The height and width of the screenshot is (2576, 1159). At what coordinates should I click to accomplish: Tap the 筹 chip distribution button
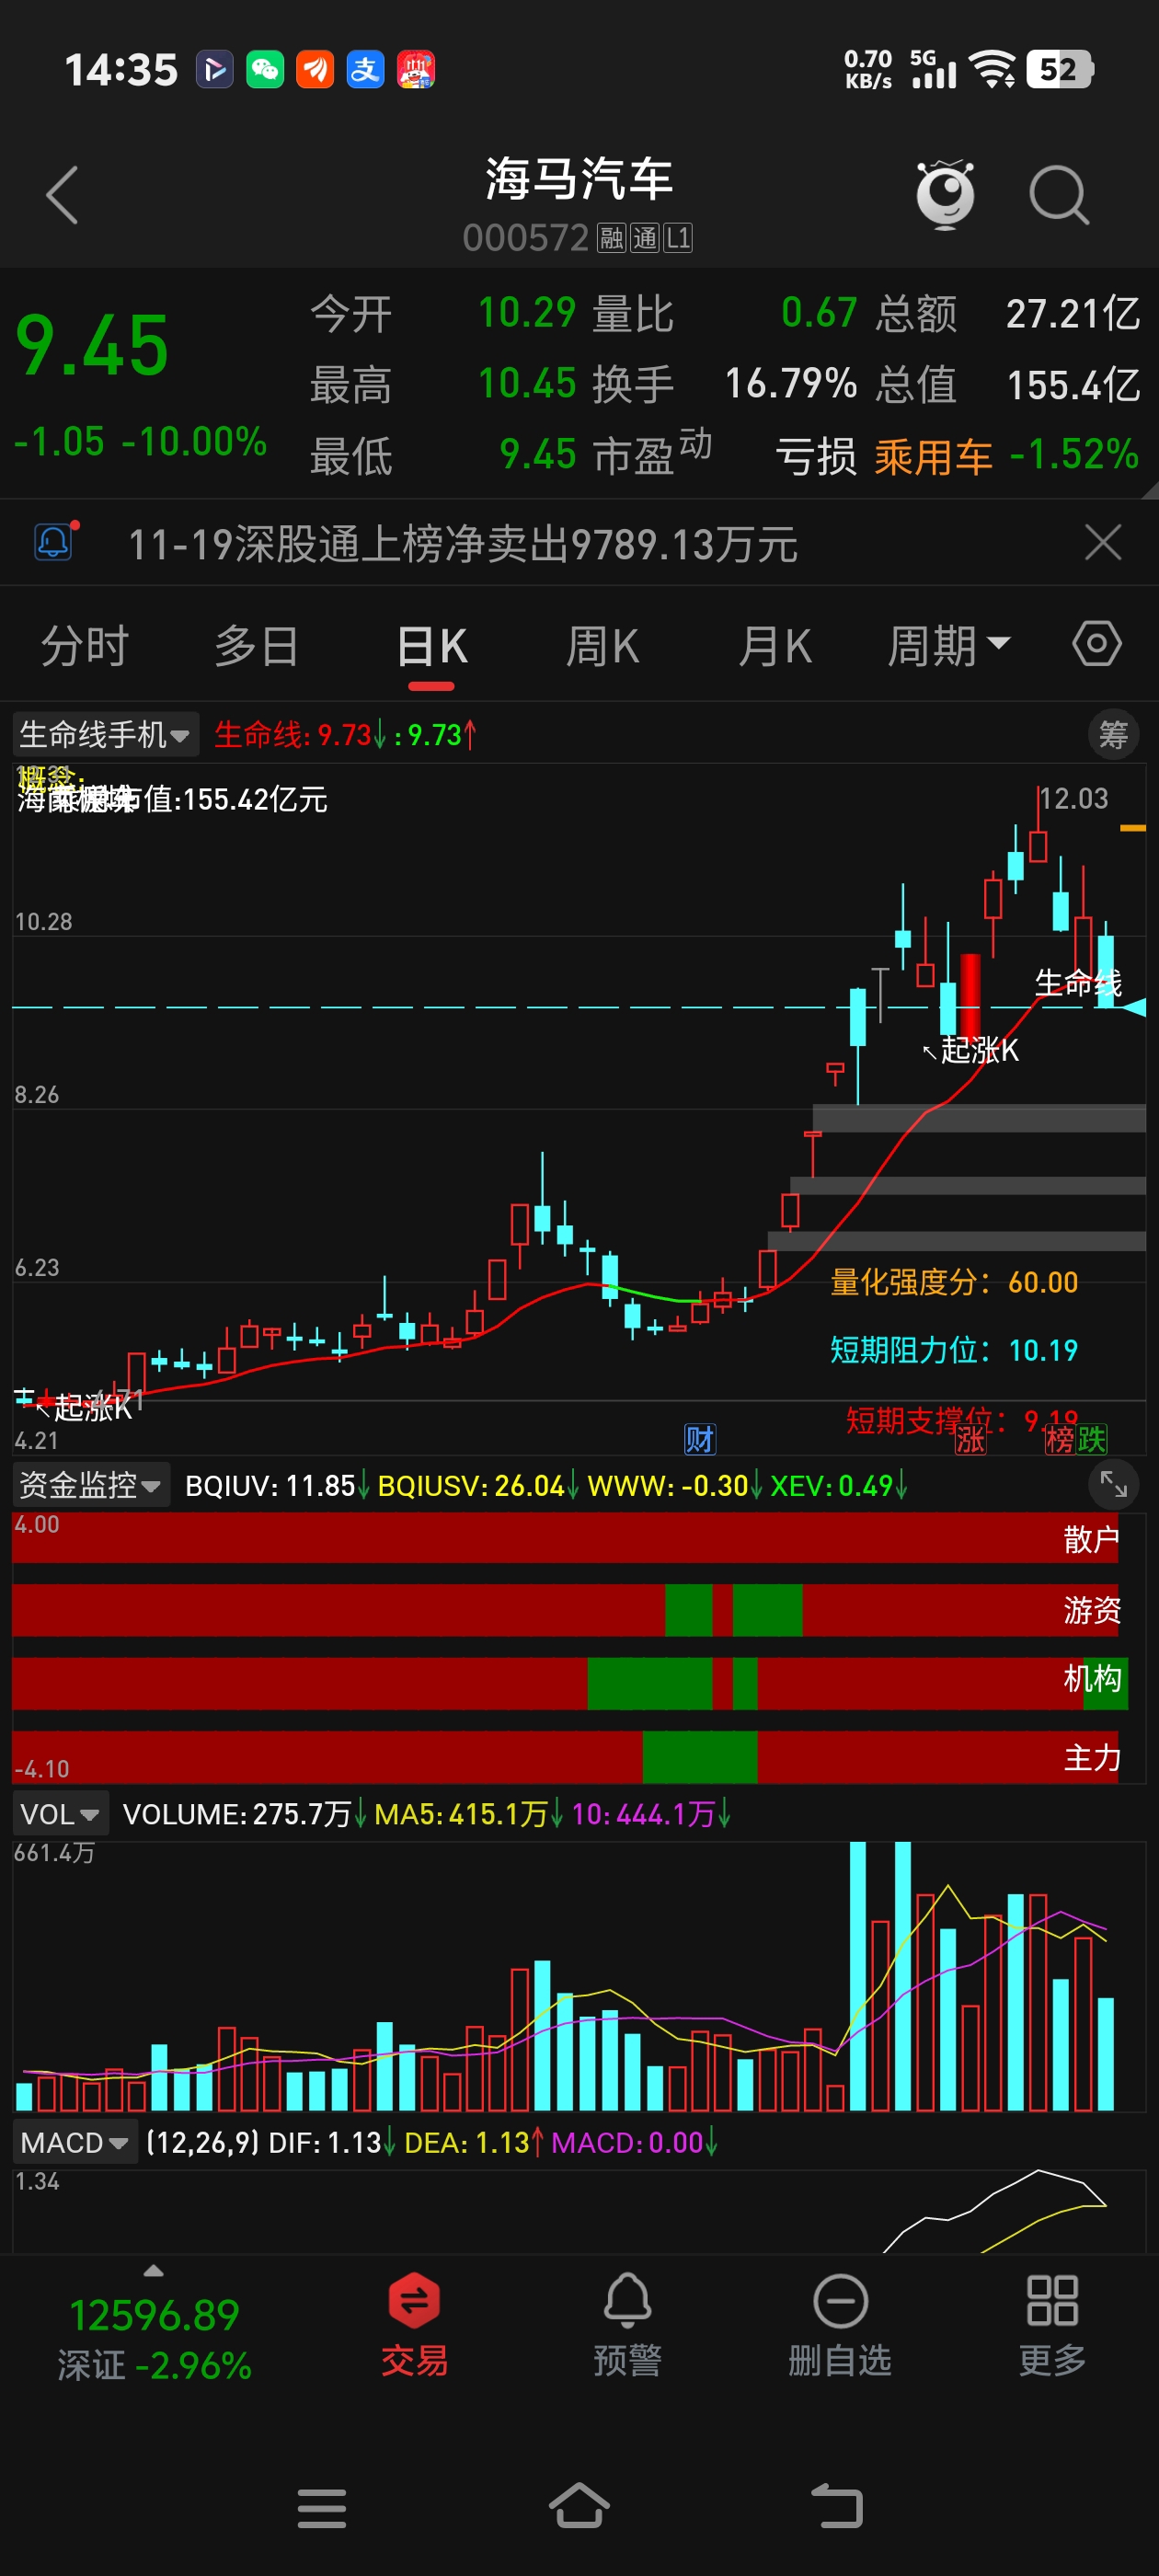point(1113,735)
